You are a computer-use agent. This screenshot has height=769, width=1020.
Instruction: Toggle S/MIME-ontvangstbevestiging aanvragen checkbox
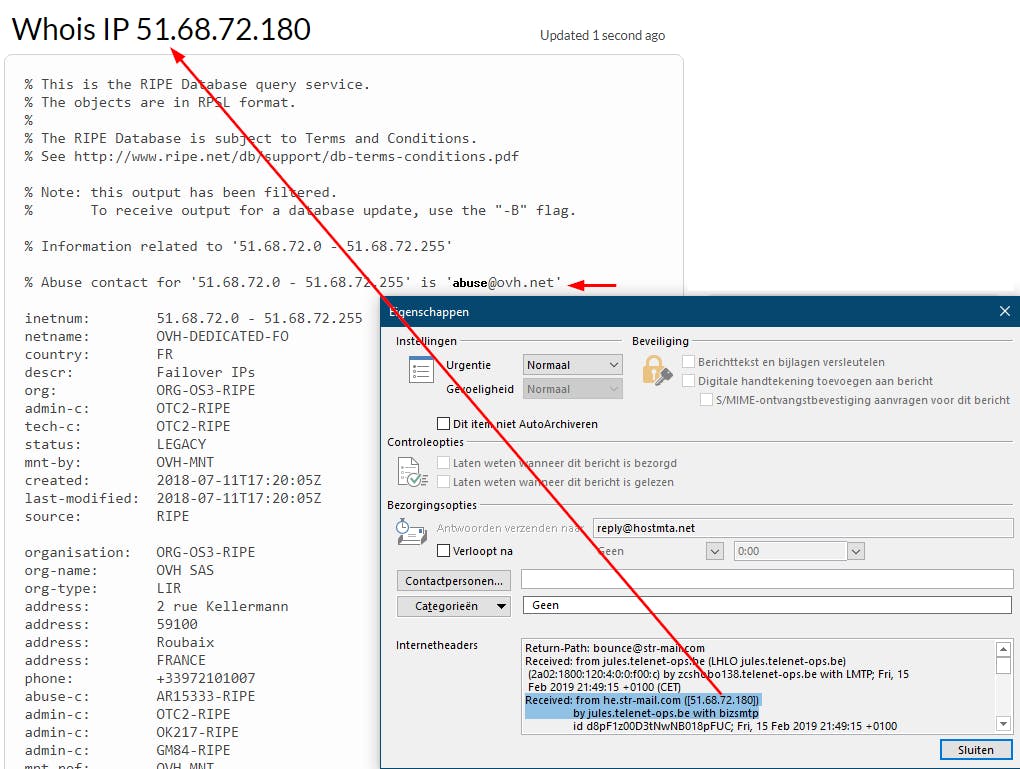point(706,399)
